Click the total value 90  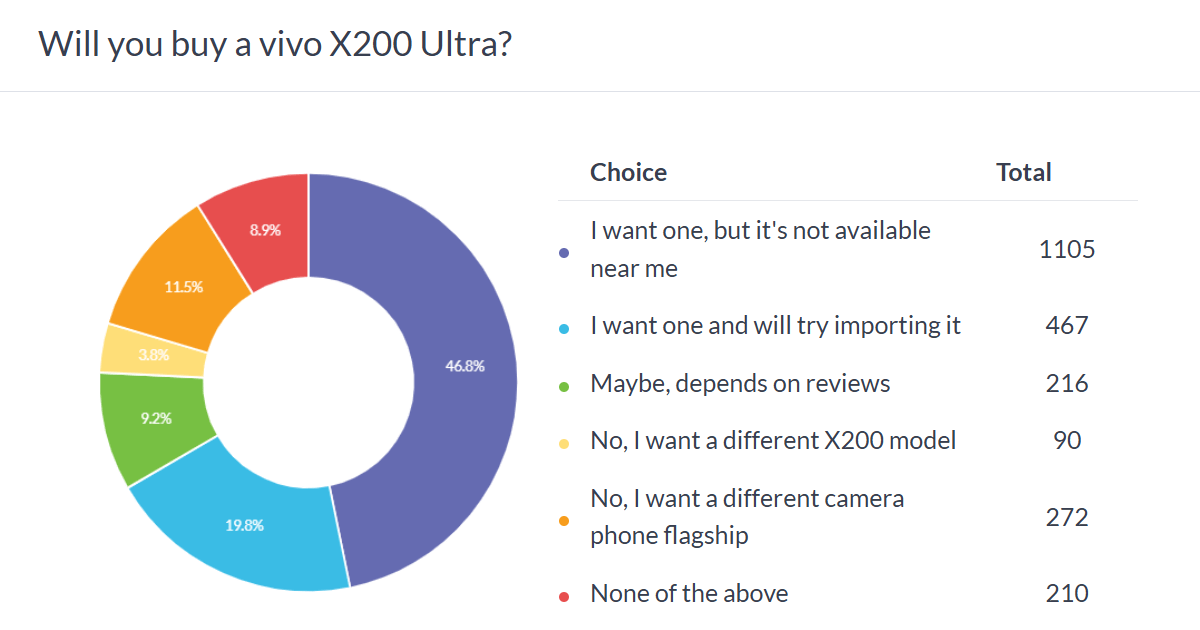pos(1067,440)
